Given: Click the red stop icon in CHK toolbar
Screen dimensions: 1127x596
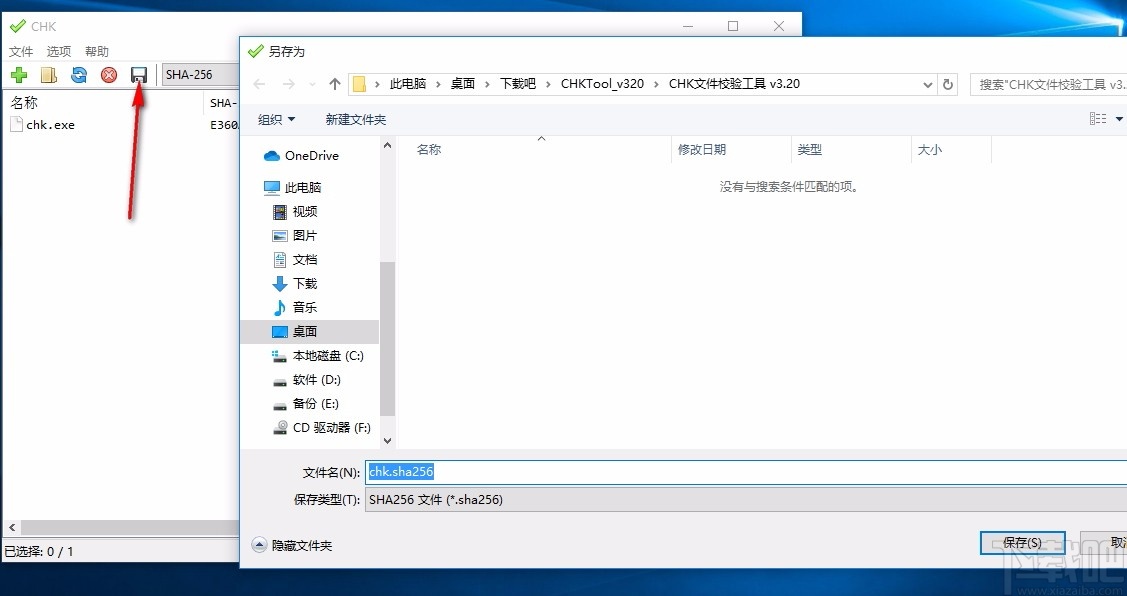Looking at the screenshot, I should (108, 74).
